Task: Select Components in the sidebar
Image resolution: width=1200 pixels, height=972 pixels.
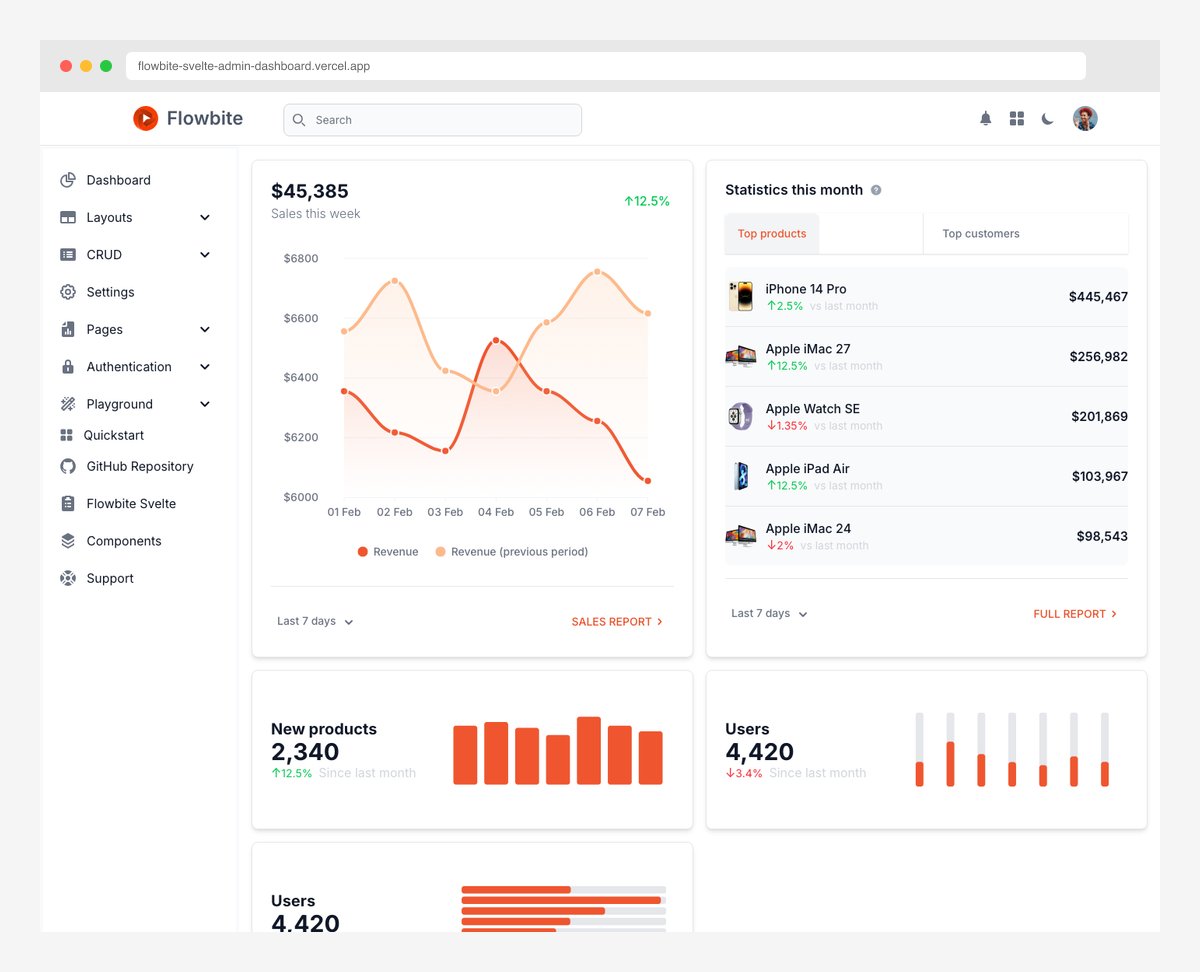Action: pos(123,541)
